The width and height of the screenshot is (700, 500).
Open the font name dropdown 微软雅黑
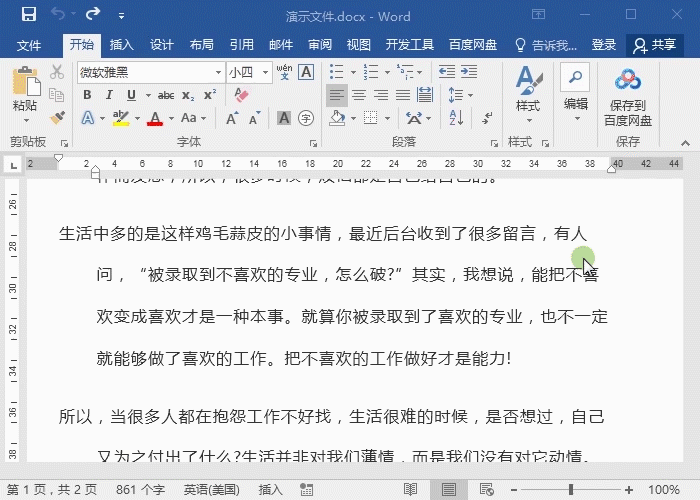[x=218, y=72]
